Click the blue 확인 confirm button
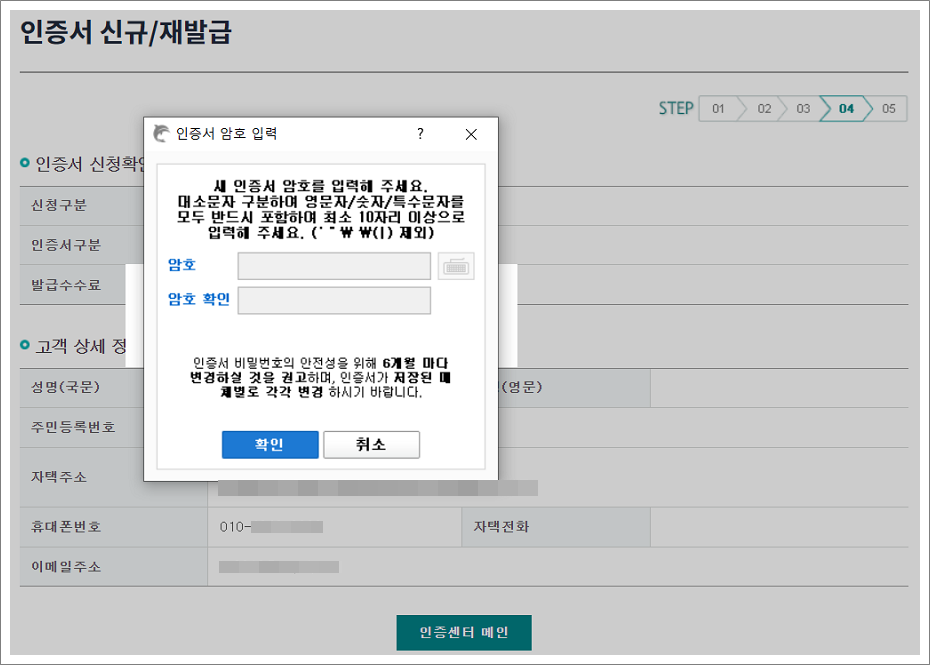The height and width of the screenshot is (665, 930). (270, 444)
